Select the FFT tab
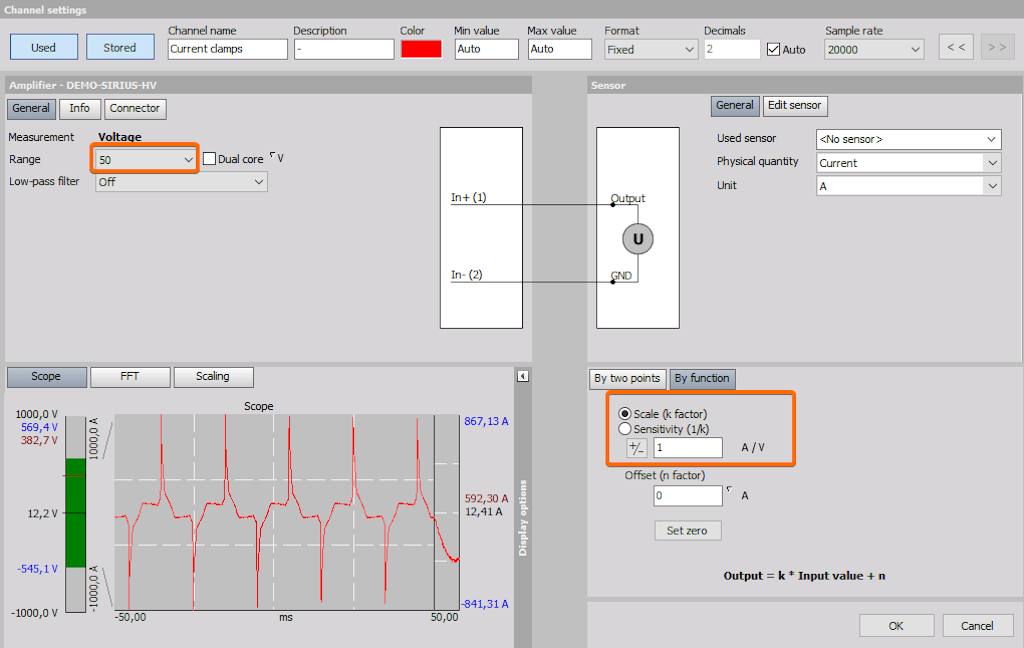This screenshot has width=1024, height=648. (130, 376)
